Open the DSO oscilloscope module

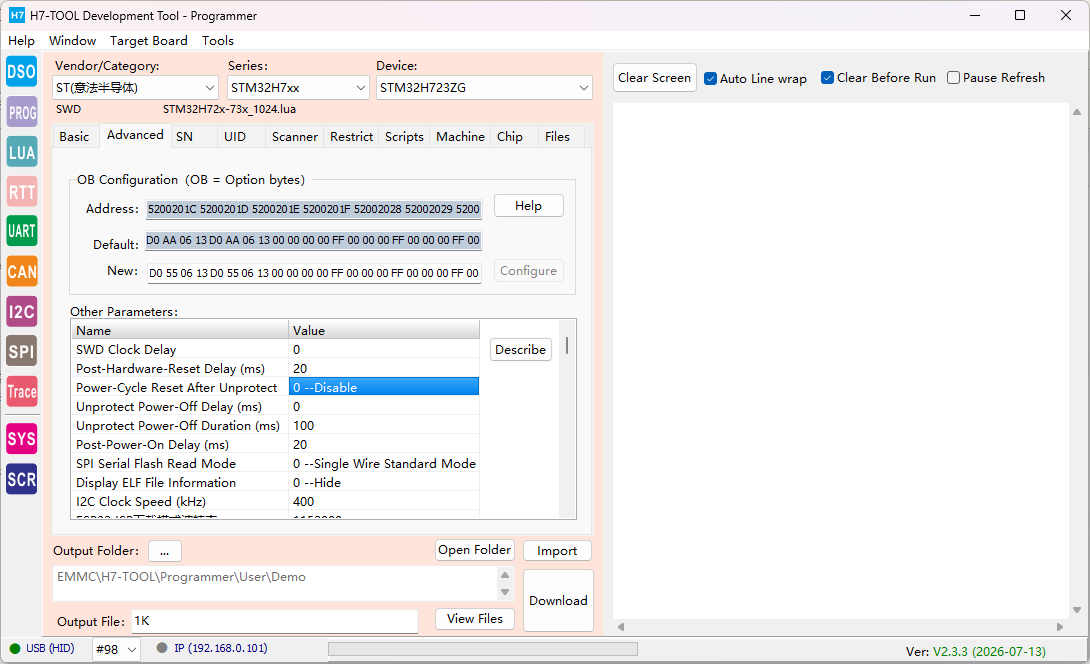click(x=22, y=72)
